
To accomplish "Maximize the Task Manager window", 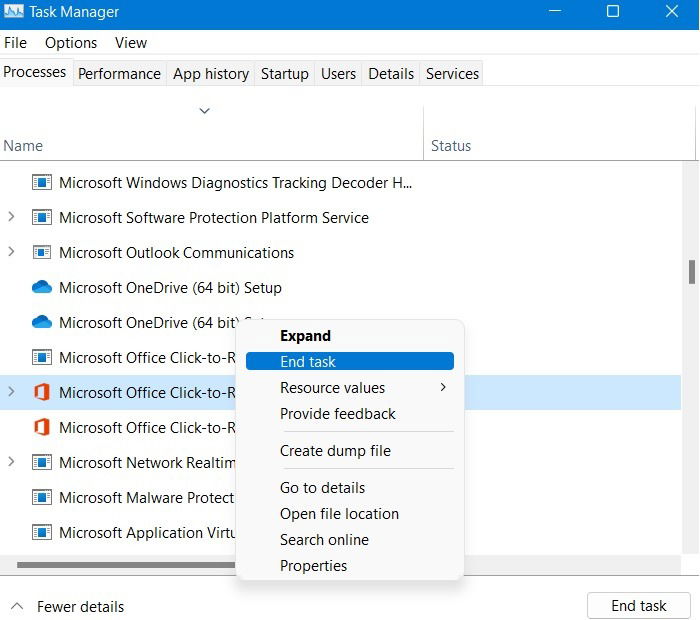I will pyautogui.click(x=613, y=11).
